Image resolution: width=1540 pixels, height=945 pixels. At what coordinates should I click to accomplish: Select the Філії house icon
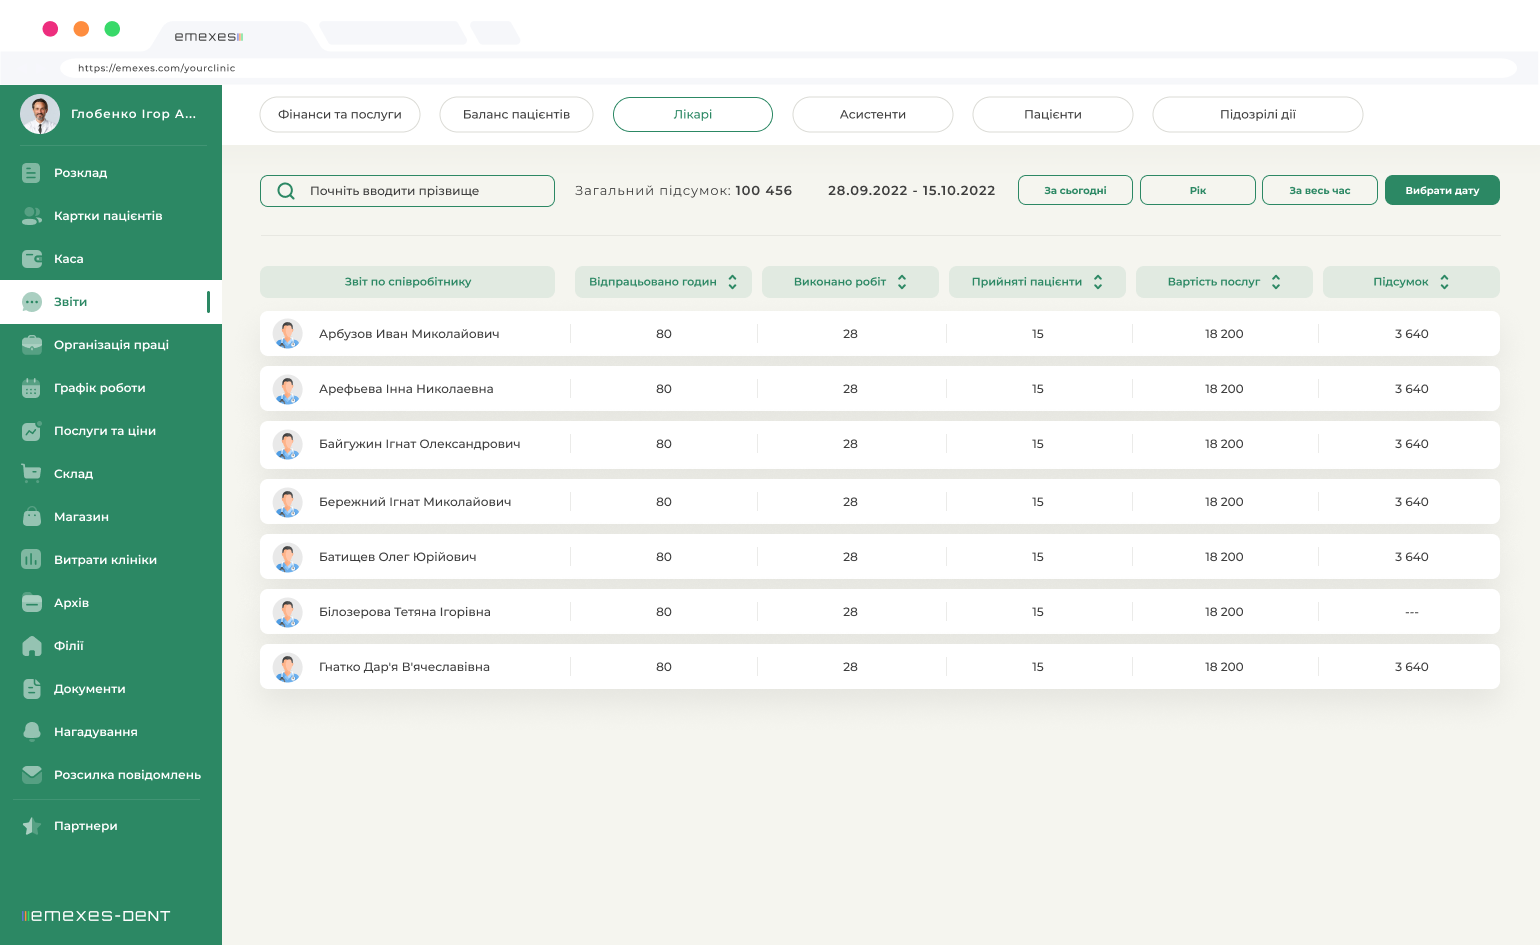coord(31,646)
